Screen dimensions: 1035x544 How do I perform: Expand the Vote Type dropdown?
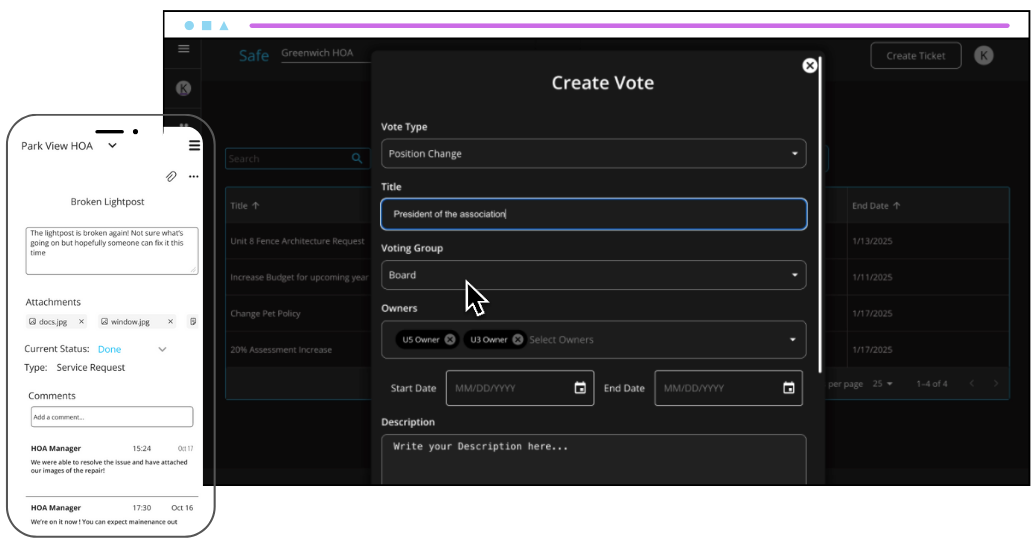(x=795, y=154)
